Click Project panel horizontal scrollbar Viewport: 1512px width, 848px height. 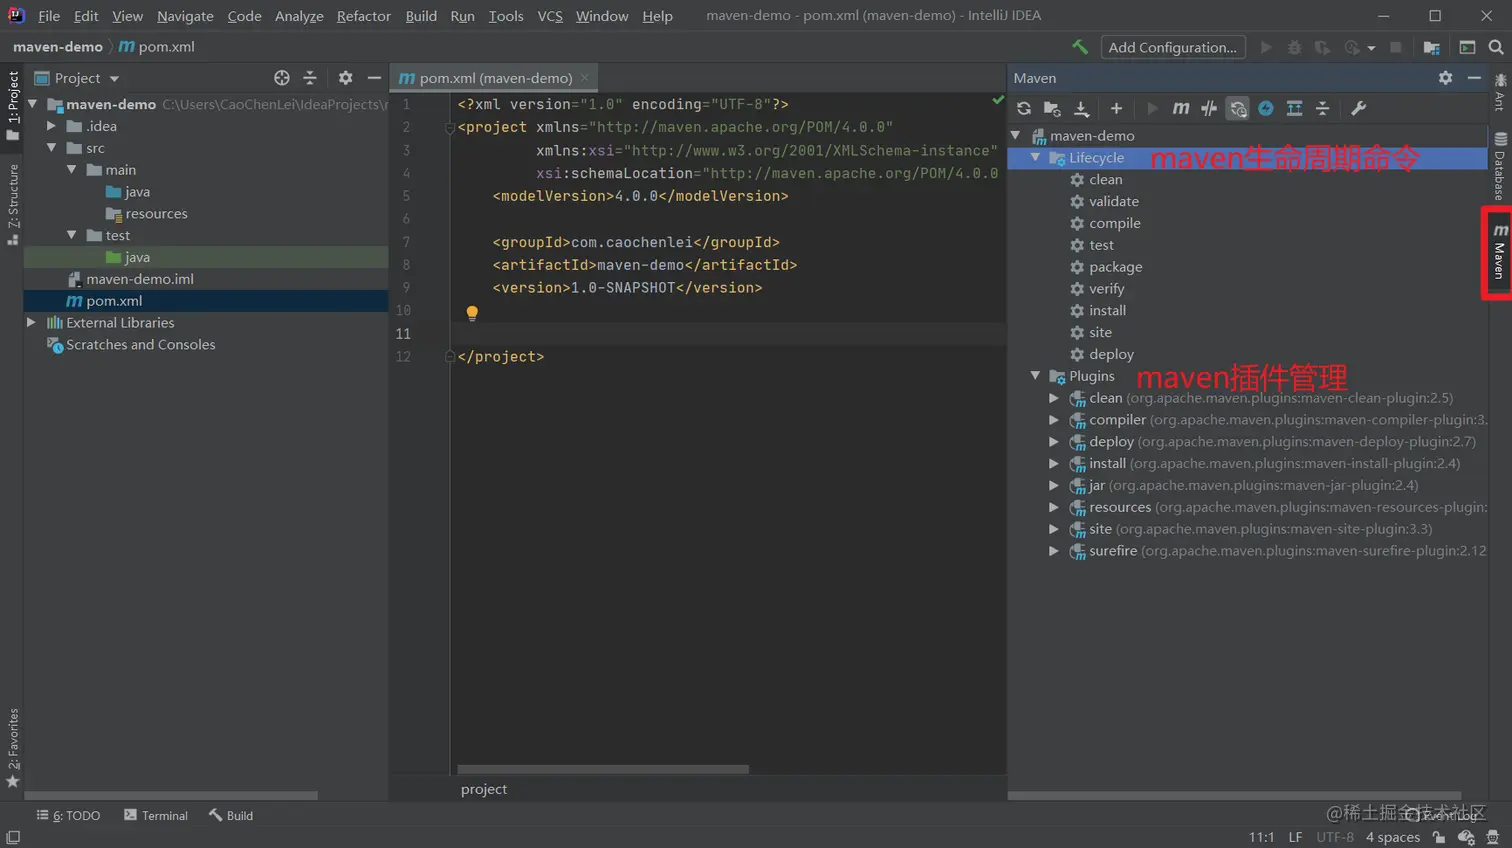(x=172, y=796)
